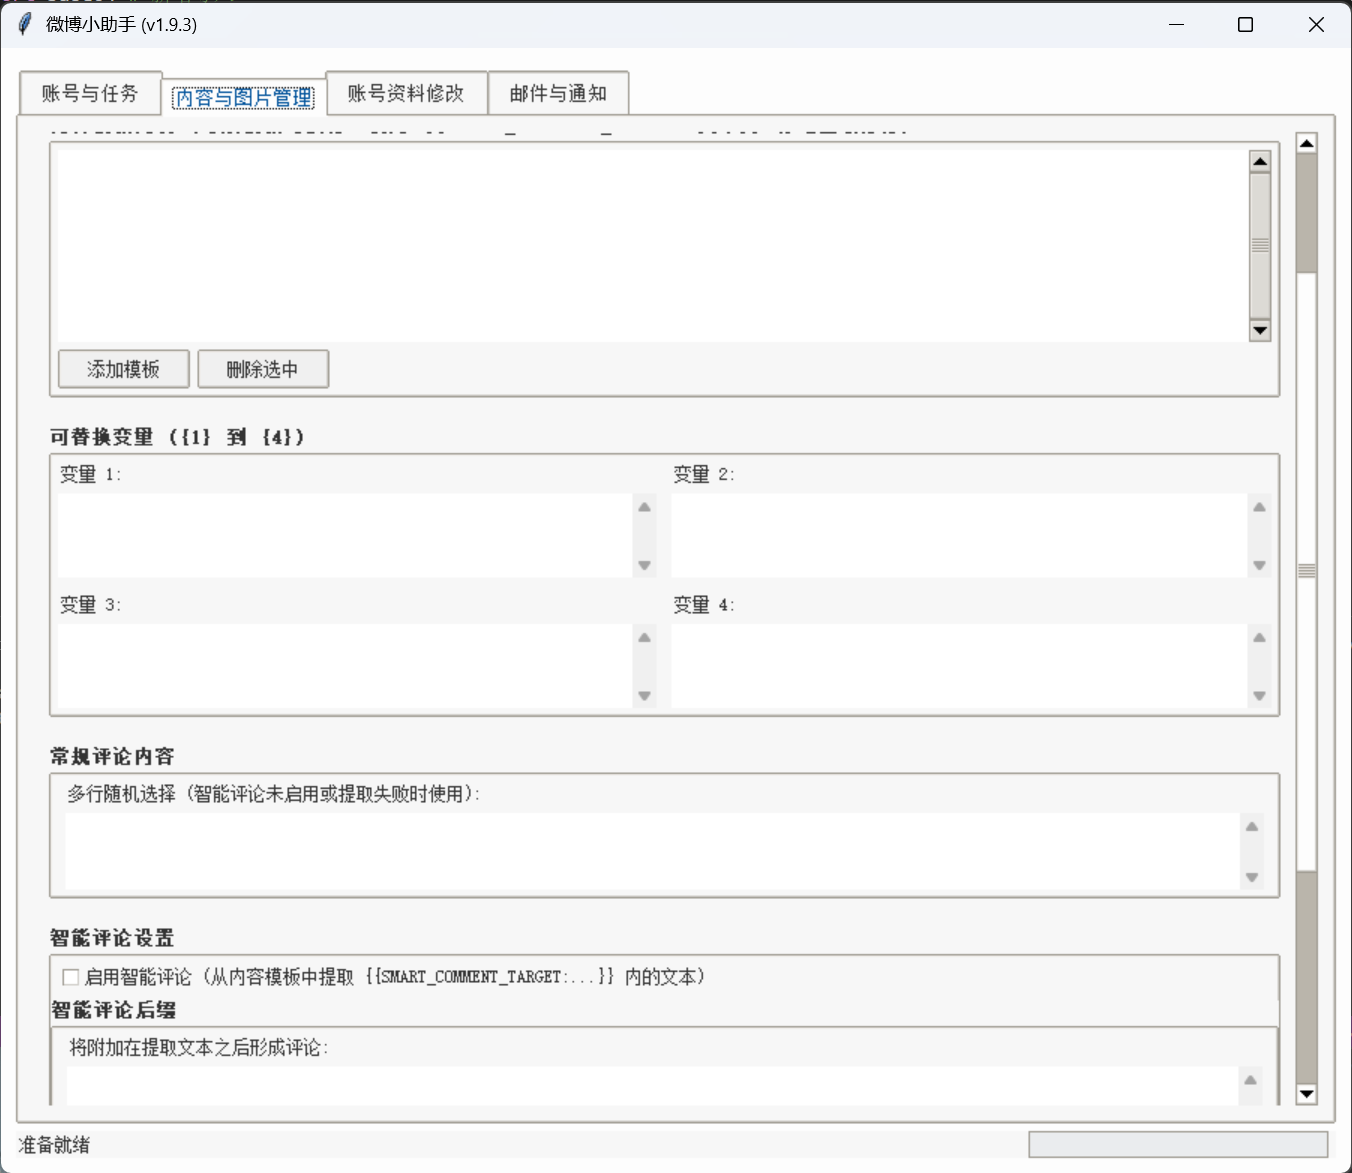Click the 变量 3 scroll-down arrow
Viewport: 1352px width, 1173px height.
click(645, 695)
